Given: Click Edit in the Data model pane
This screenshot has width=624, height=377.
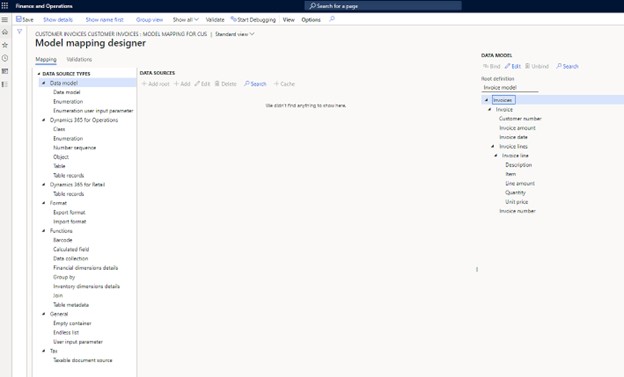Looking at the screenshot, I should pos(513,66).
